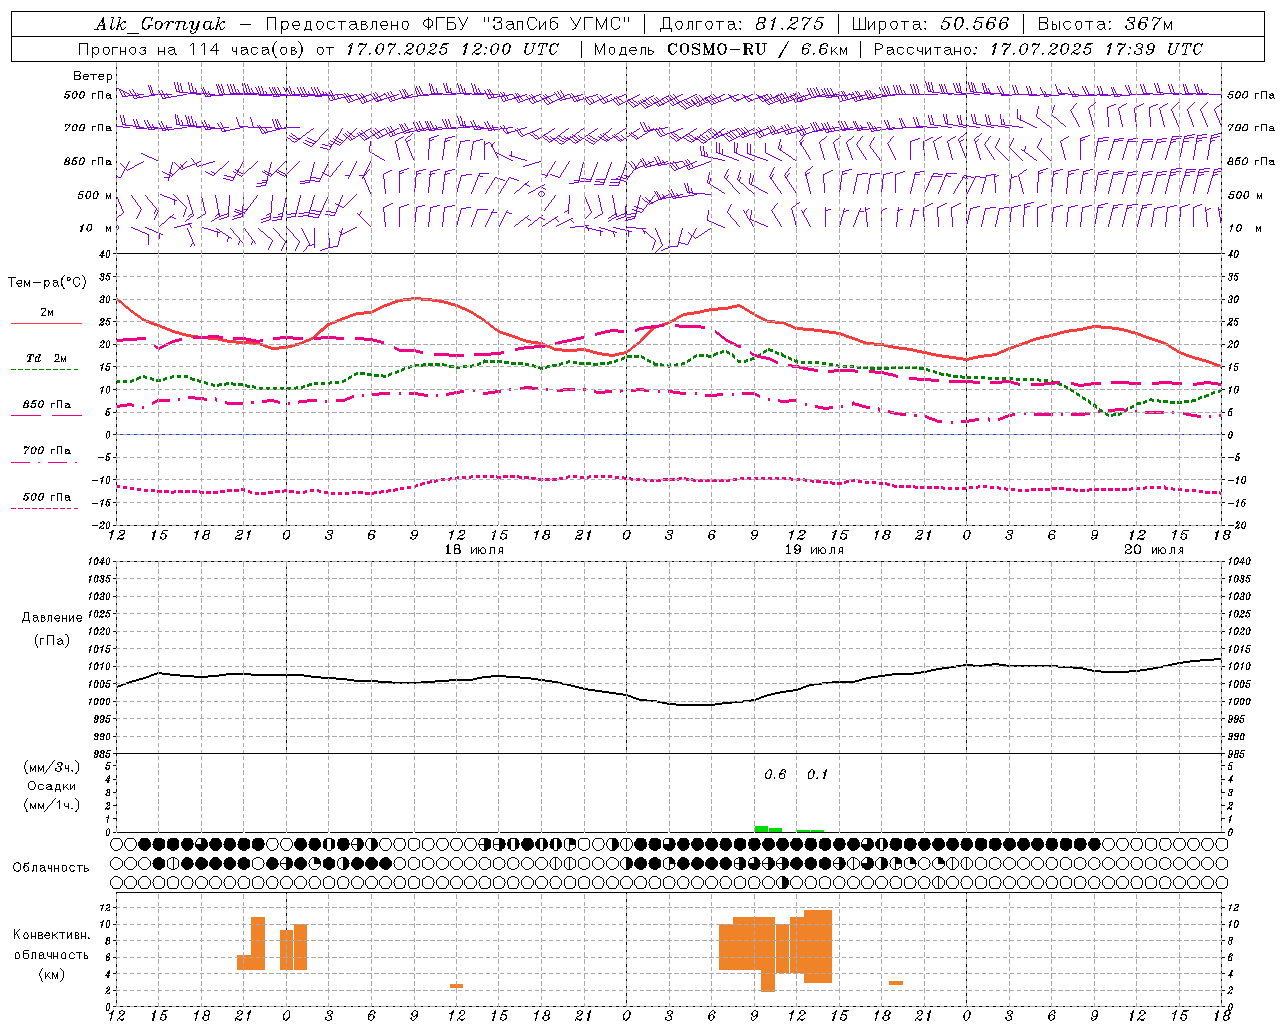1280x1024 pixels.
Task: Click the '2м' temperature legend entry
Action: (x=47, y=313)
